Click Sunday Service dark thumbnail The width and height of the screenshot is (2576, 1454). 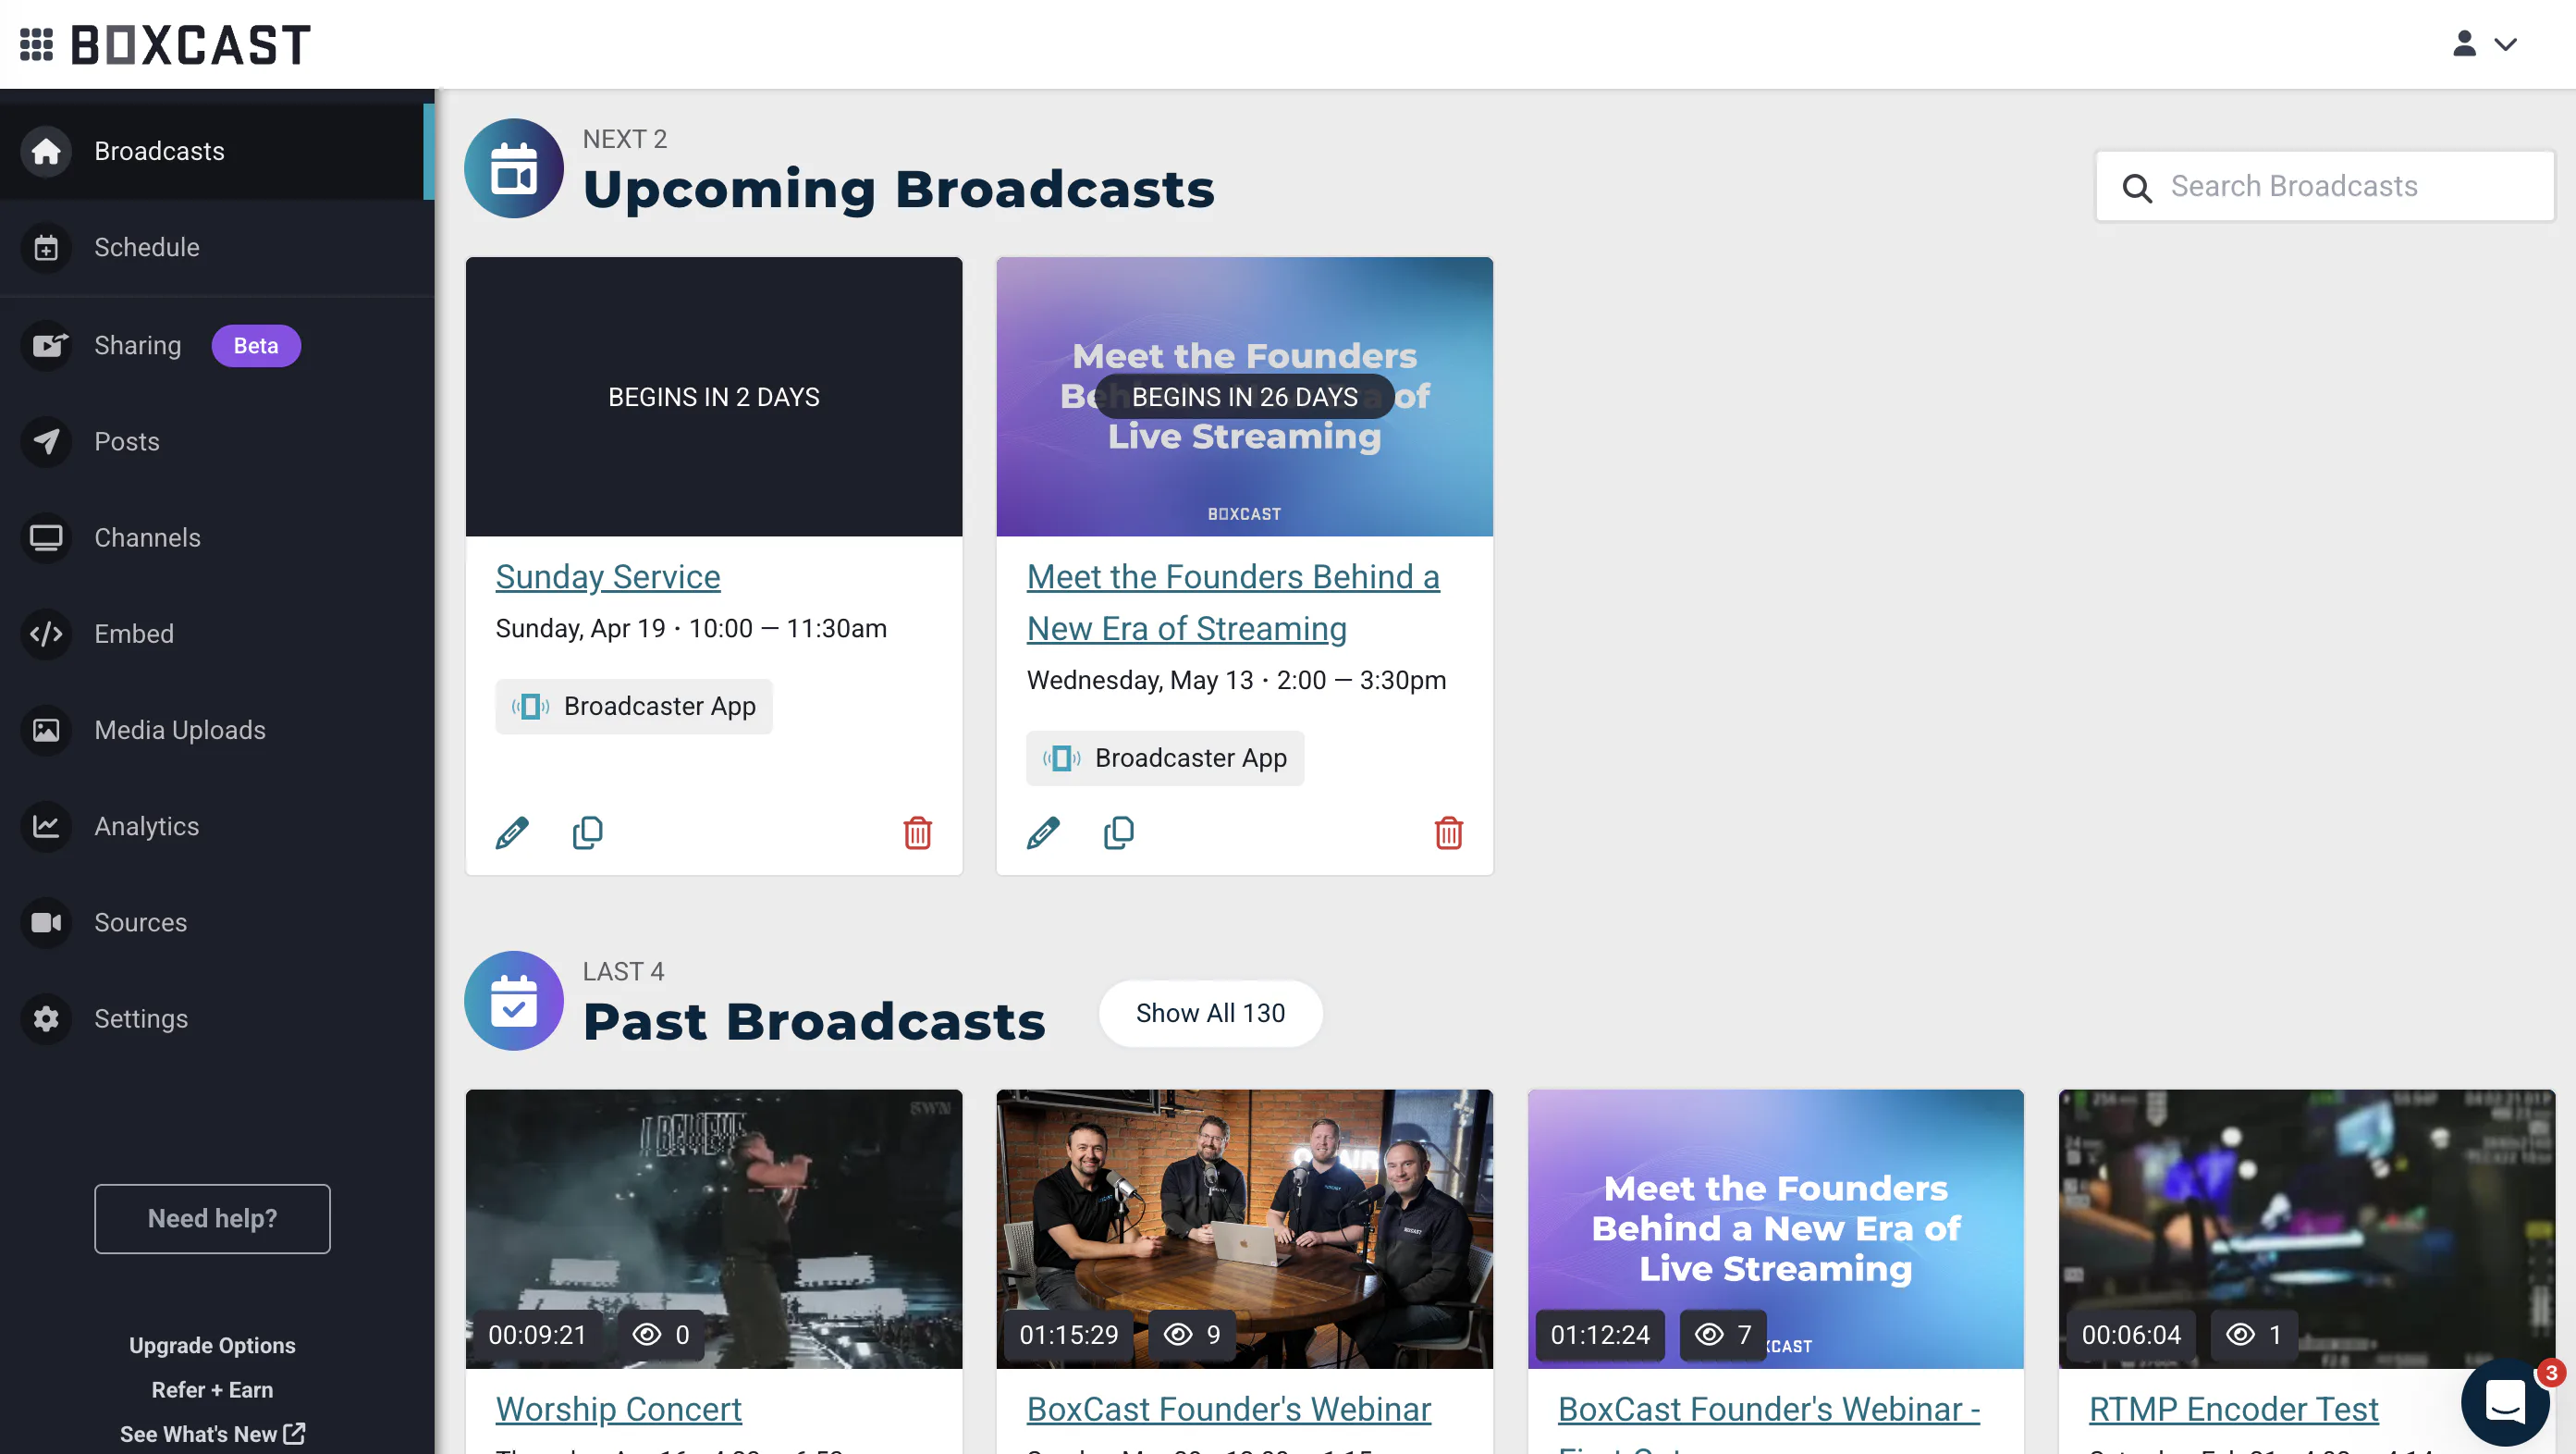(x=714, y=397)
